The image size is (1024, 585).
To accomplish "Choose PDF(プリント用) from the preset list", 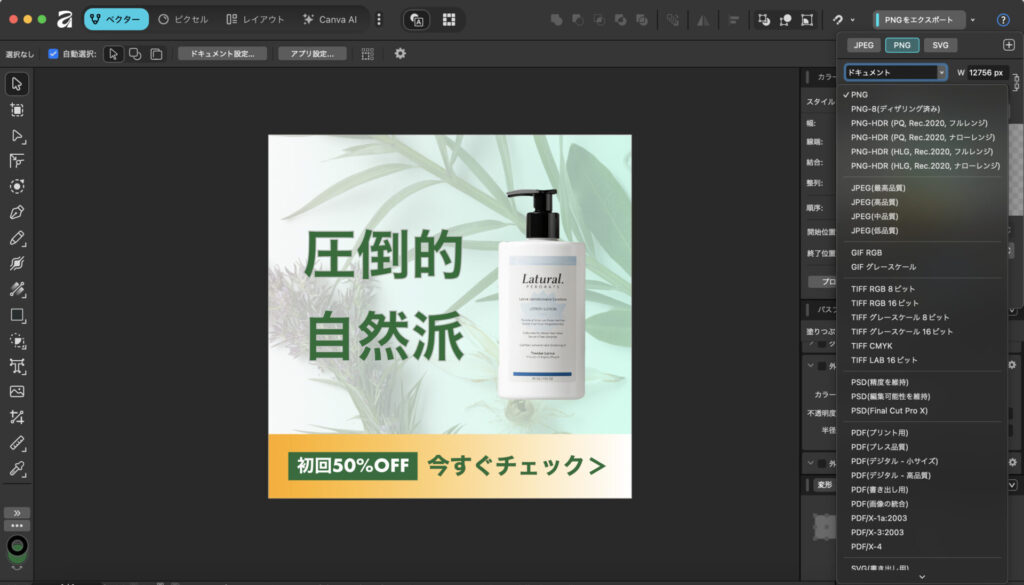I will pyautogui.click(x=880, y=433).
